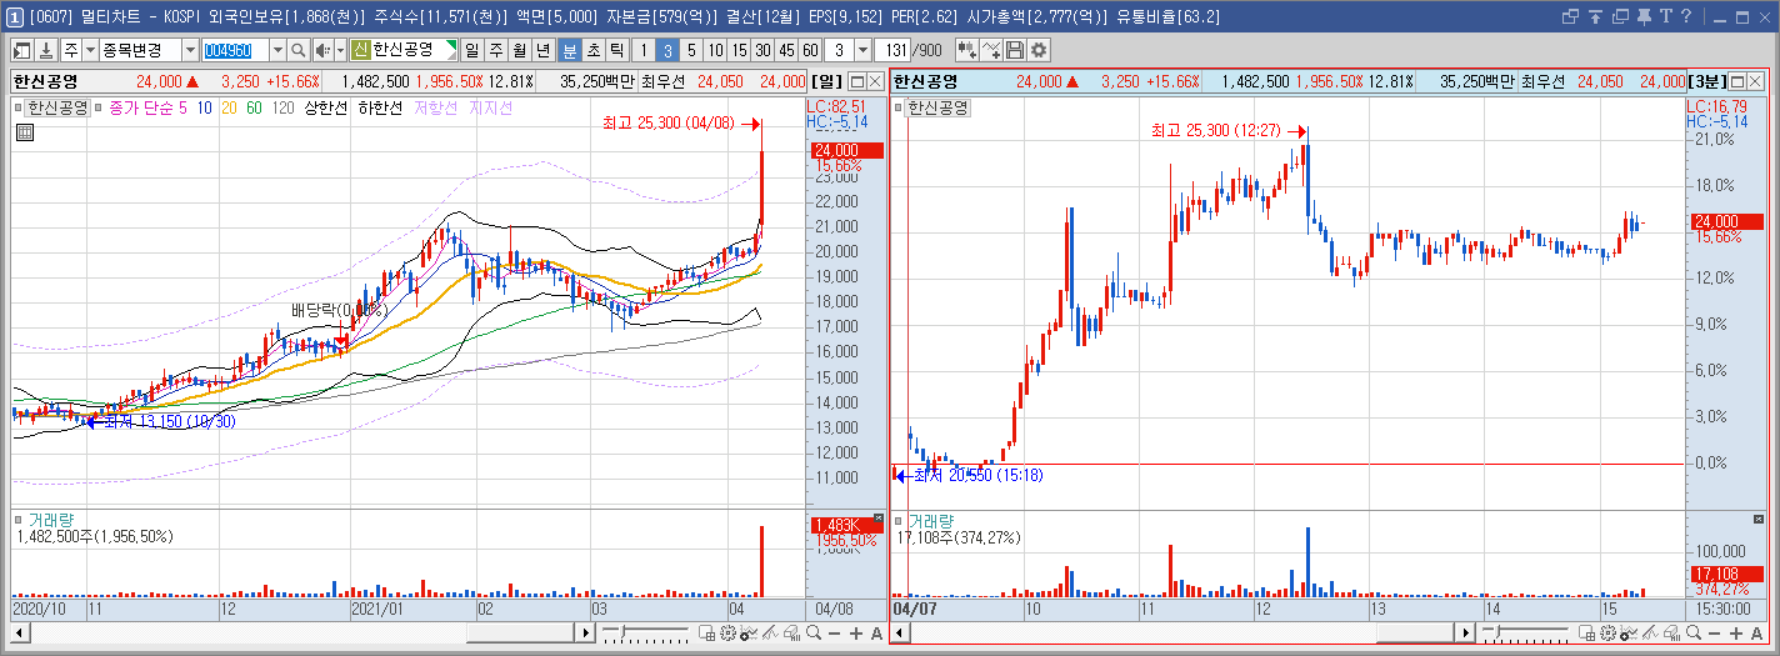This screenshot has height=656, width=1780.
Task: Open the stock code 004960 dropdown arrow
Action: [x=277, y=50]
